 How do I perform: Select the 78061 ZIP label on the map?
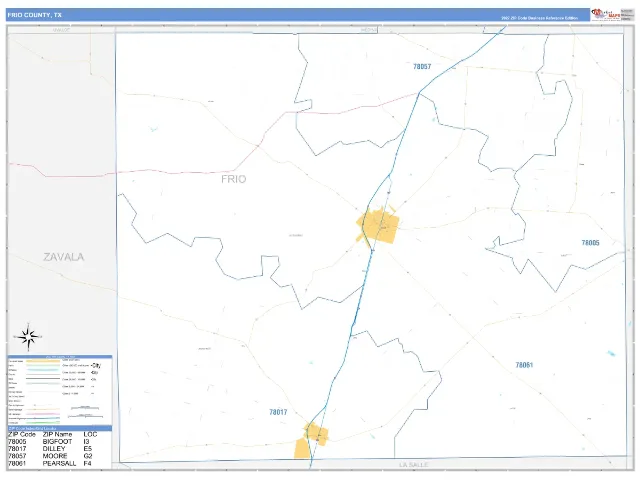coord(524,365)
